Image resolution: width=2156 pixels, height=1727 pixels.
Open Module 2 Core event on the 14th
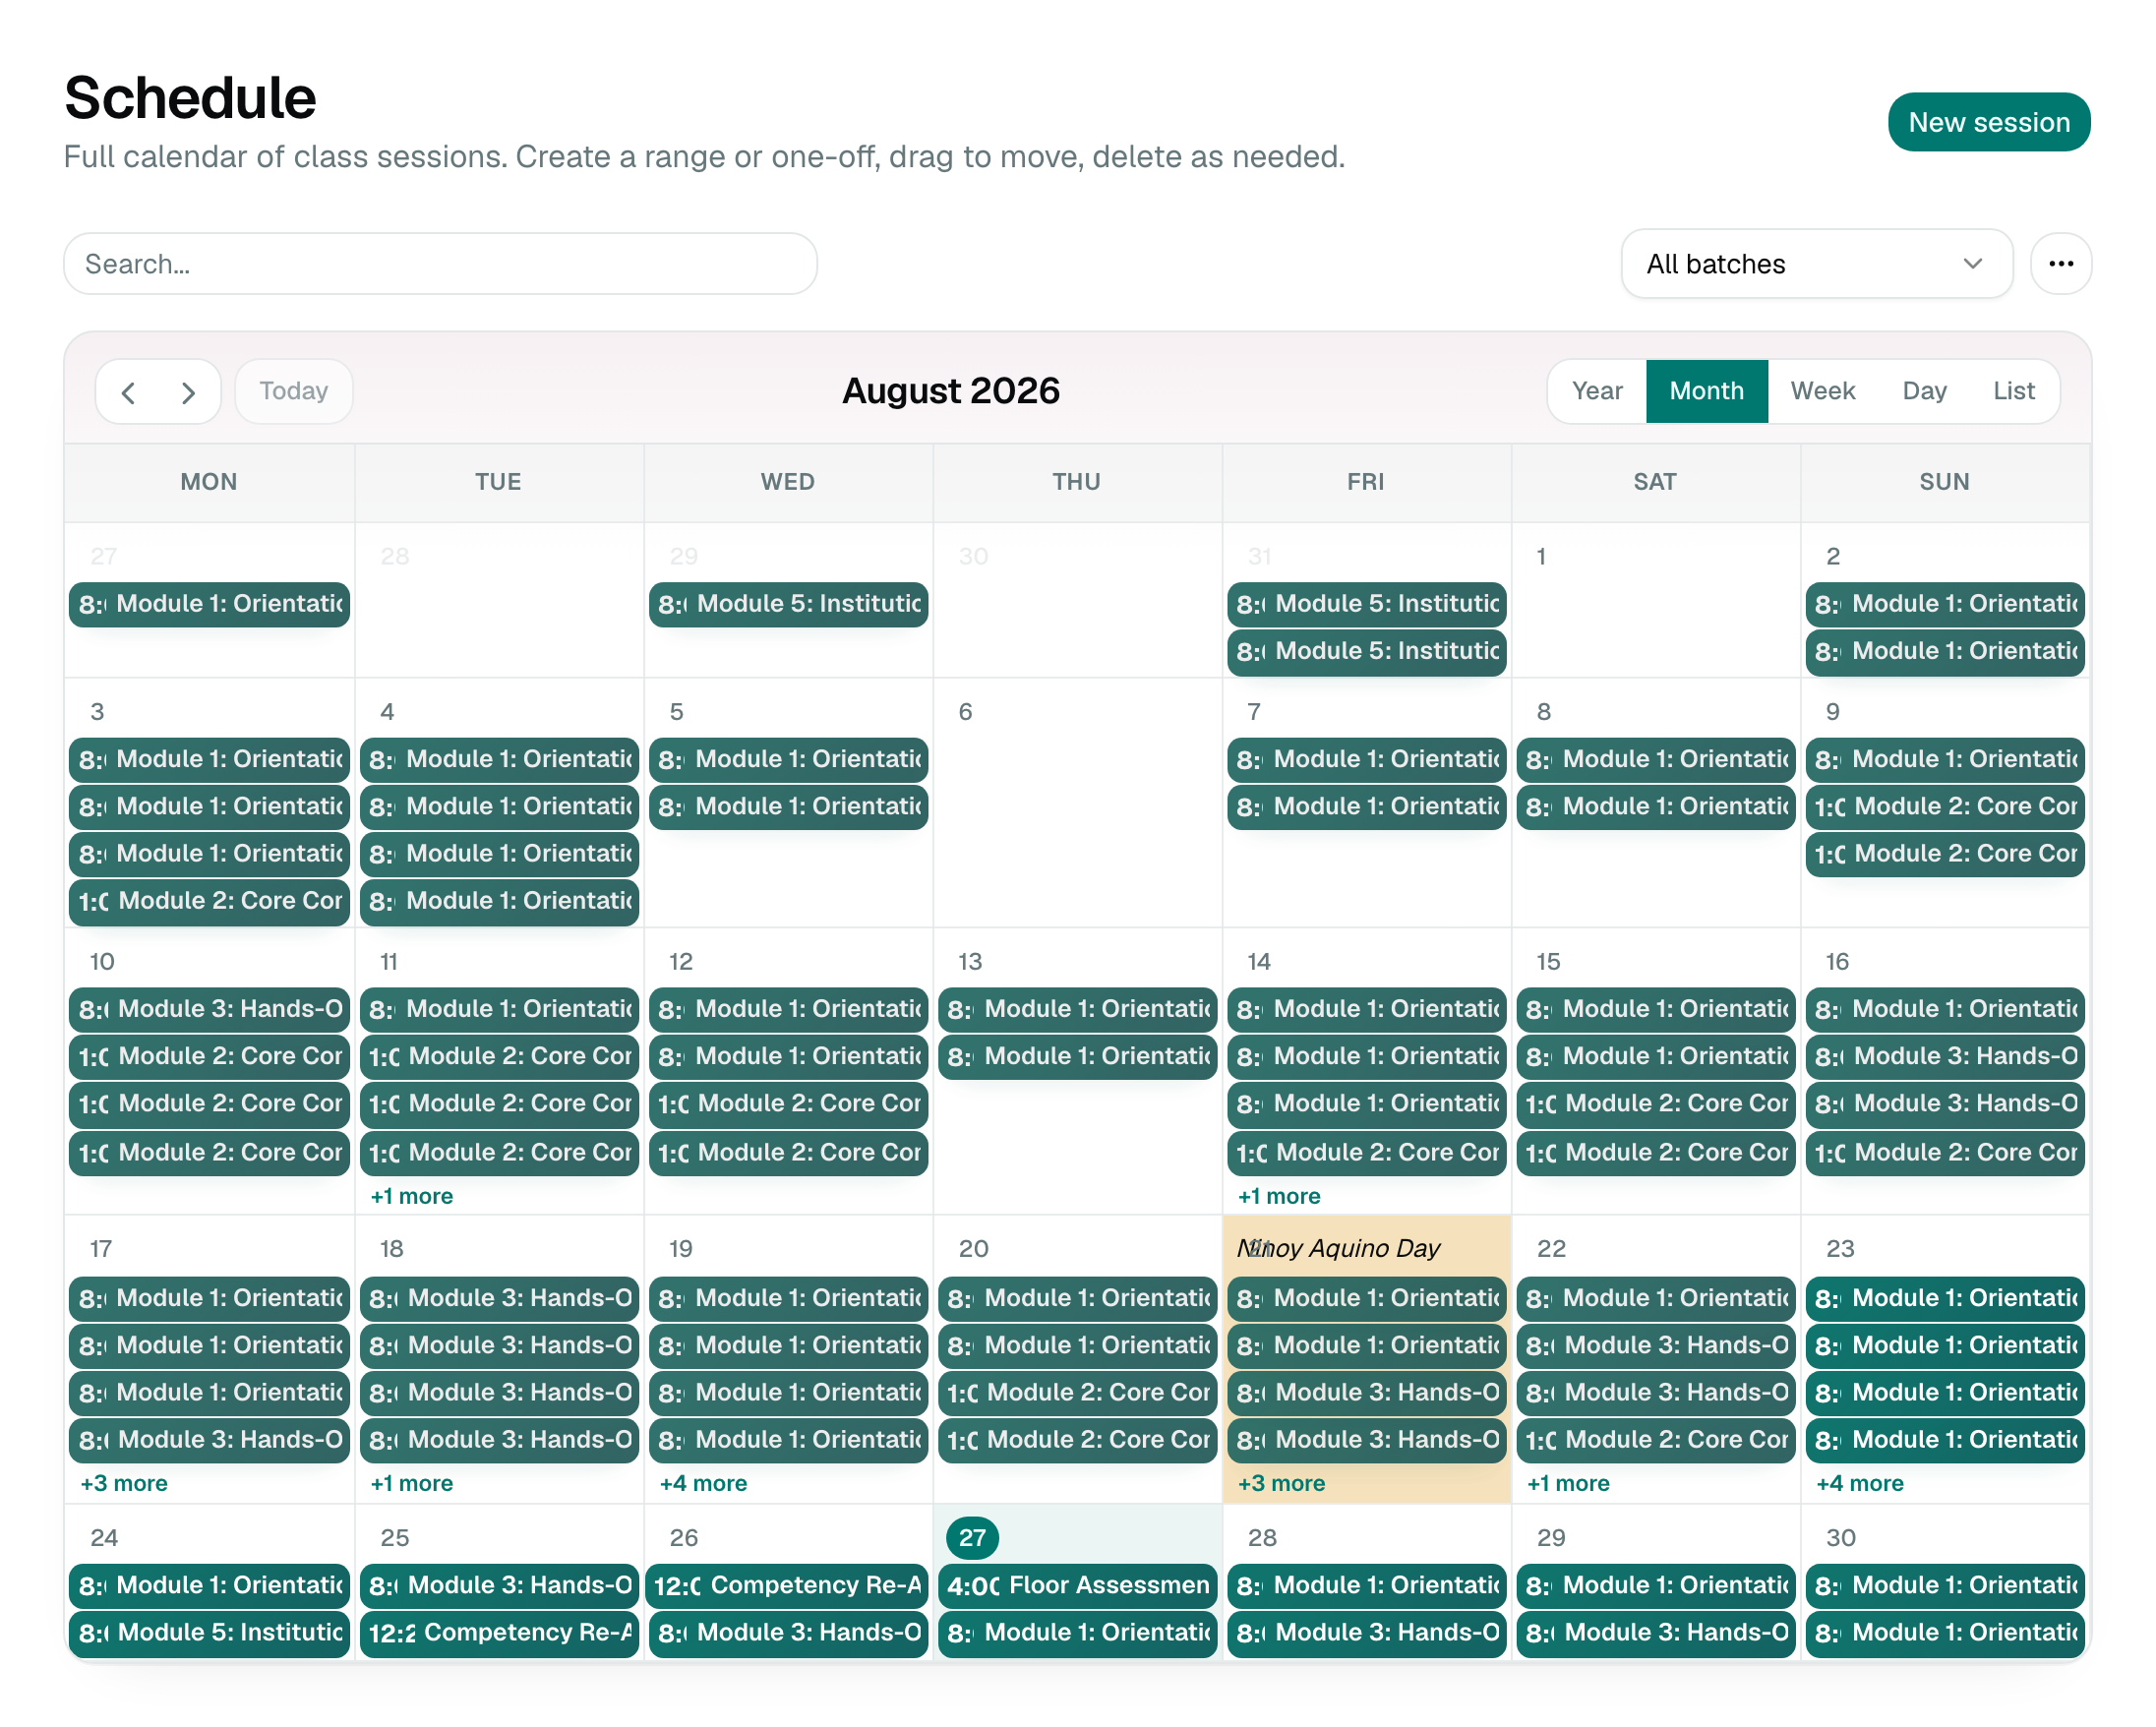click(1366, 1153)
